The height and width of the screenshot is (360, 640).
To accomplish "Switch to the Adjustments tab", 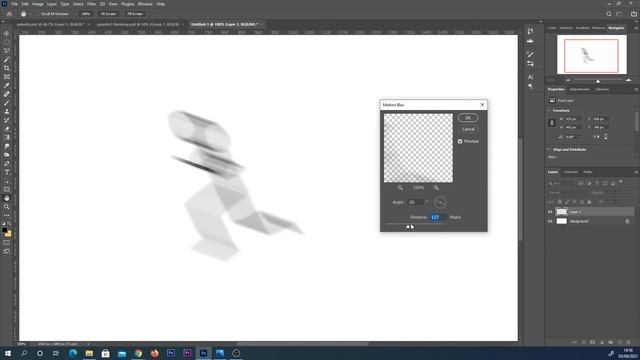I will tap(580, 89).
